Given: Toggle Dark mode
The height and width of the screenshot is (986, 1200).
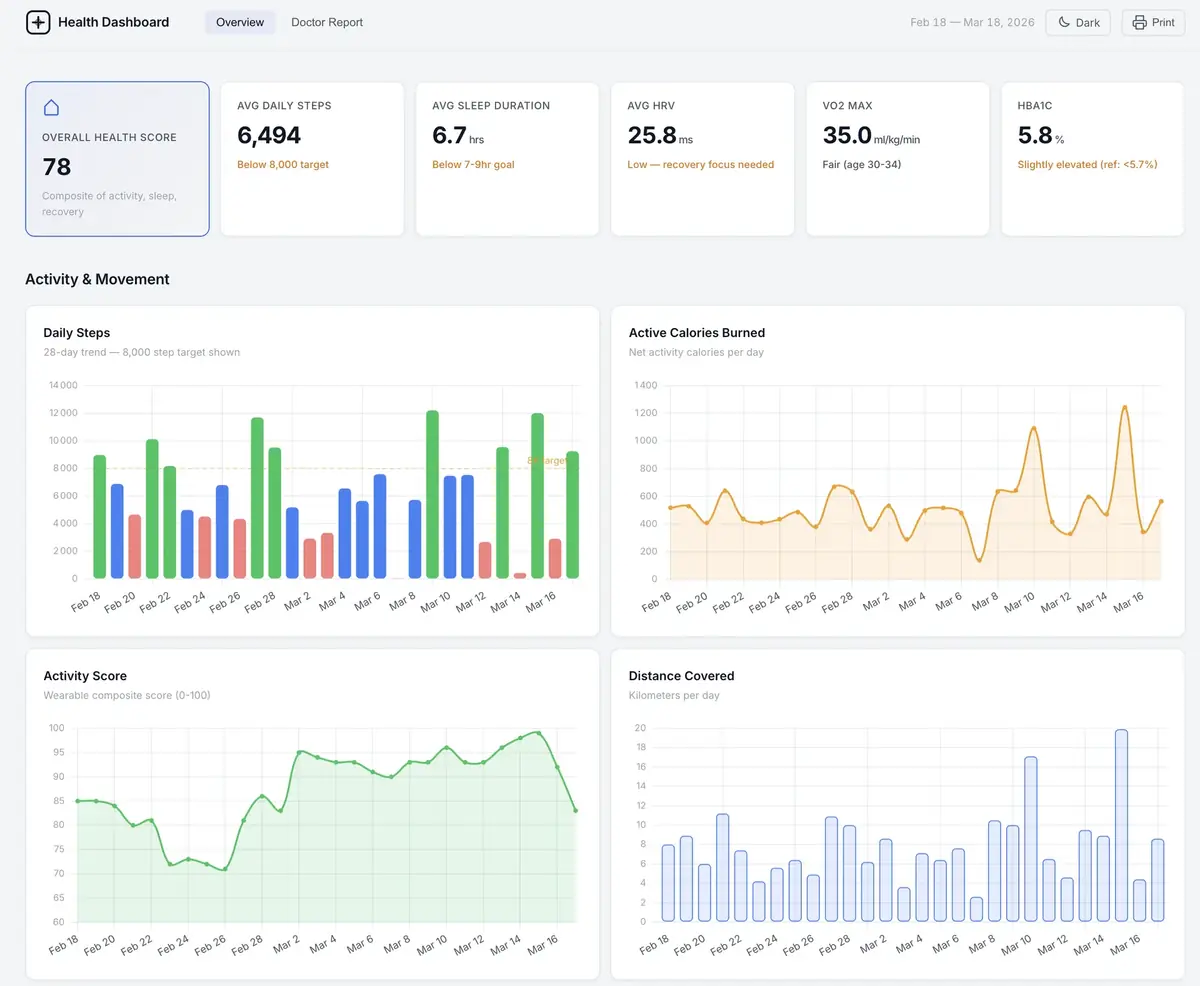Looking at the screenshot, I should pos(1078,22).
